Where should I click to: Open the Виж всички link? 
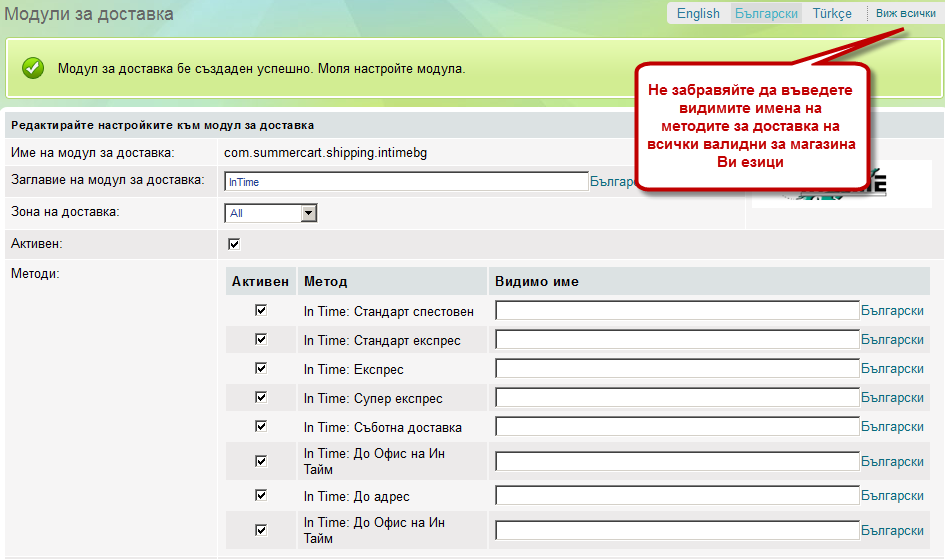point(905,13)
